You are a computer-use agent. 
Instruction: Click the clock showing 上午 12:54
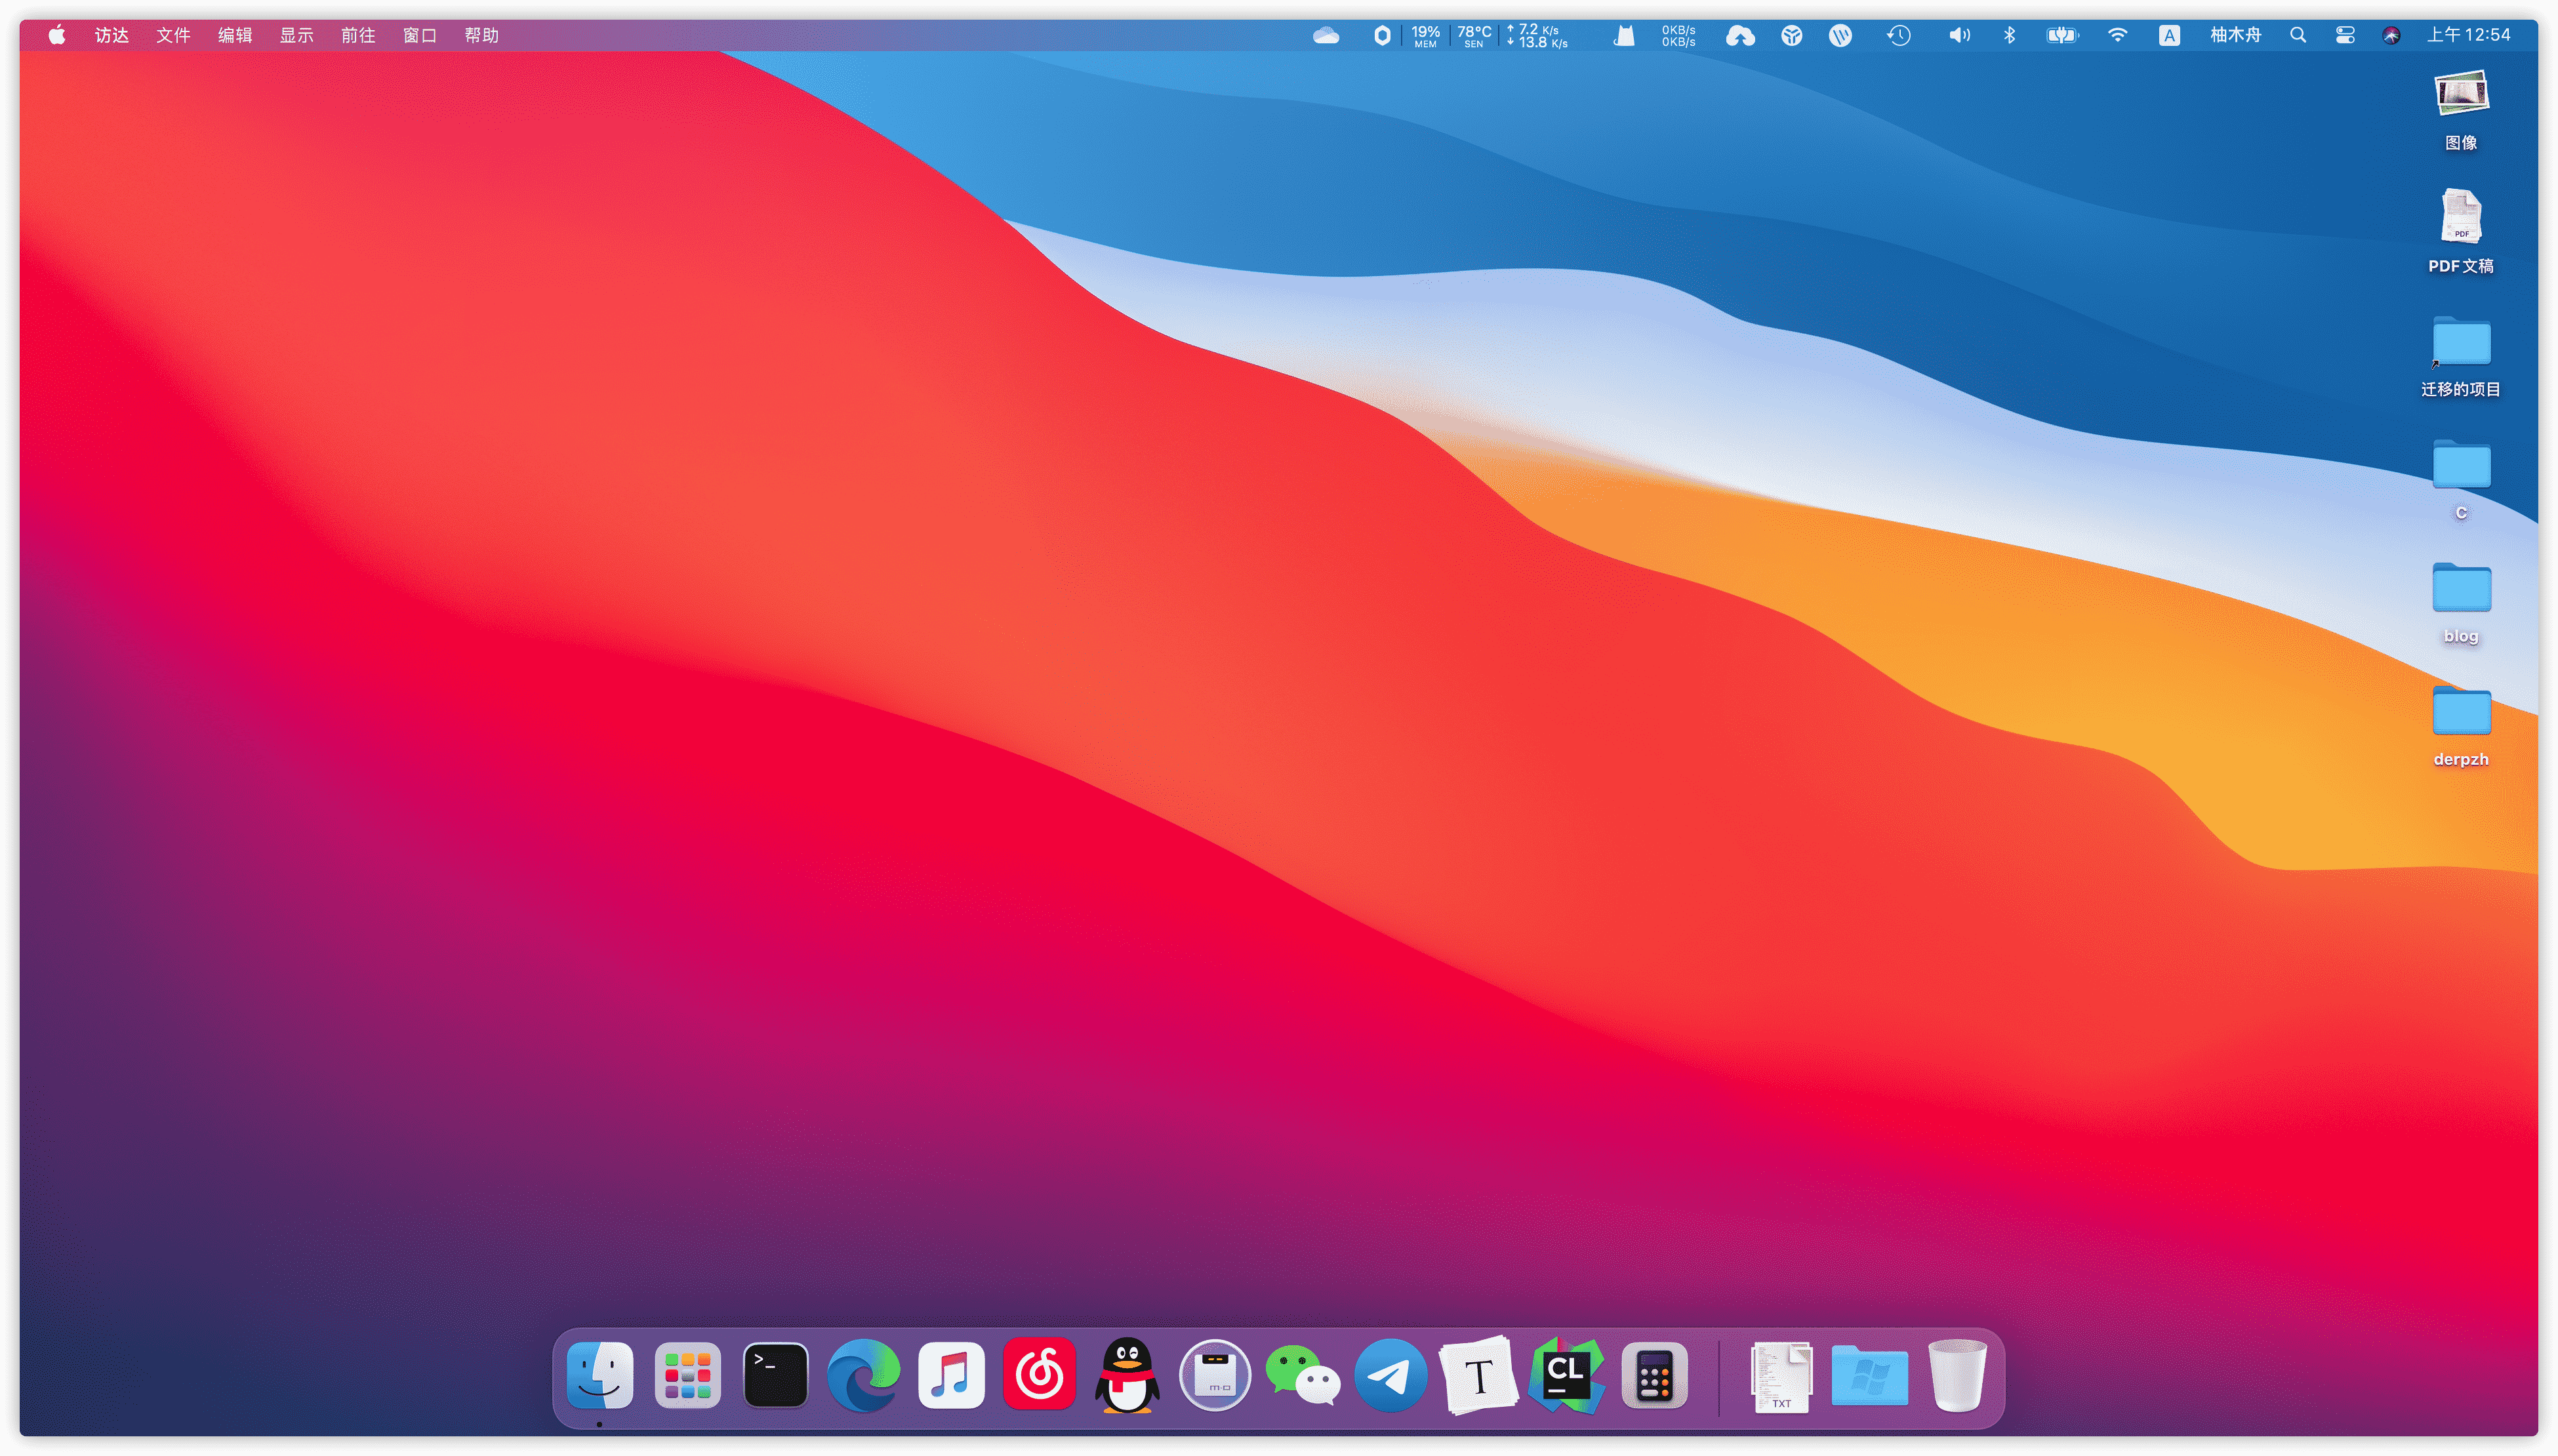pos(2468,35)
